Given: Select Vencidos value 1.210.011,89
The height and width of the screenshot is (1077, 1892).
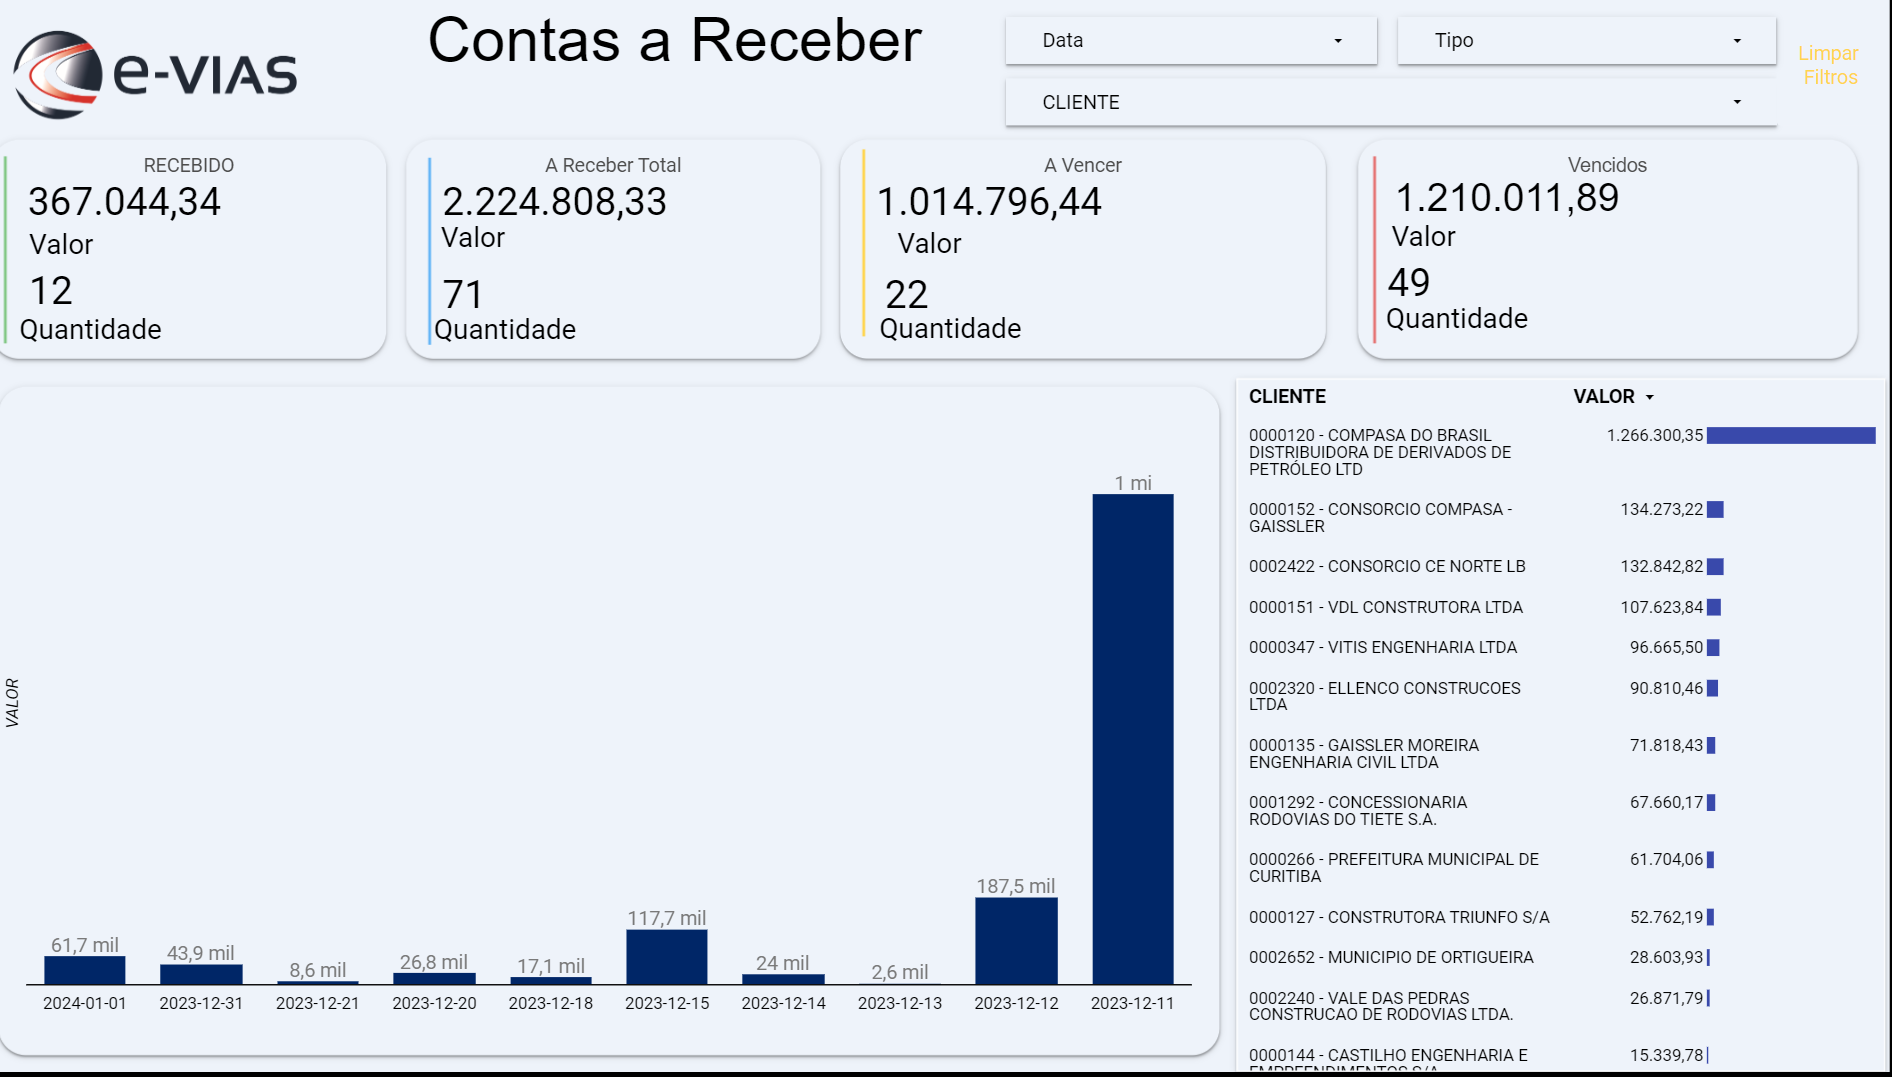Looking at the screenshot, I should pyautogui.click(x=1507, y=198).
